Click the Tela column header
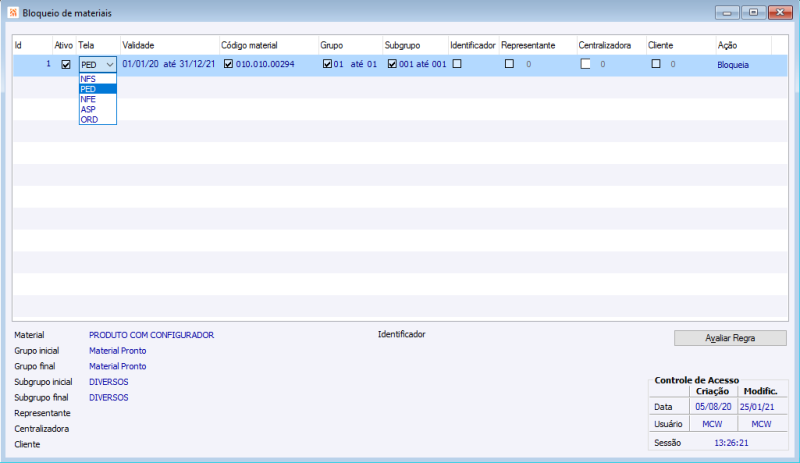The width and height of the screenshot is (800, 463). pos(98,45)
